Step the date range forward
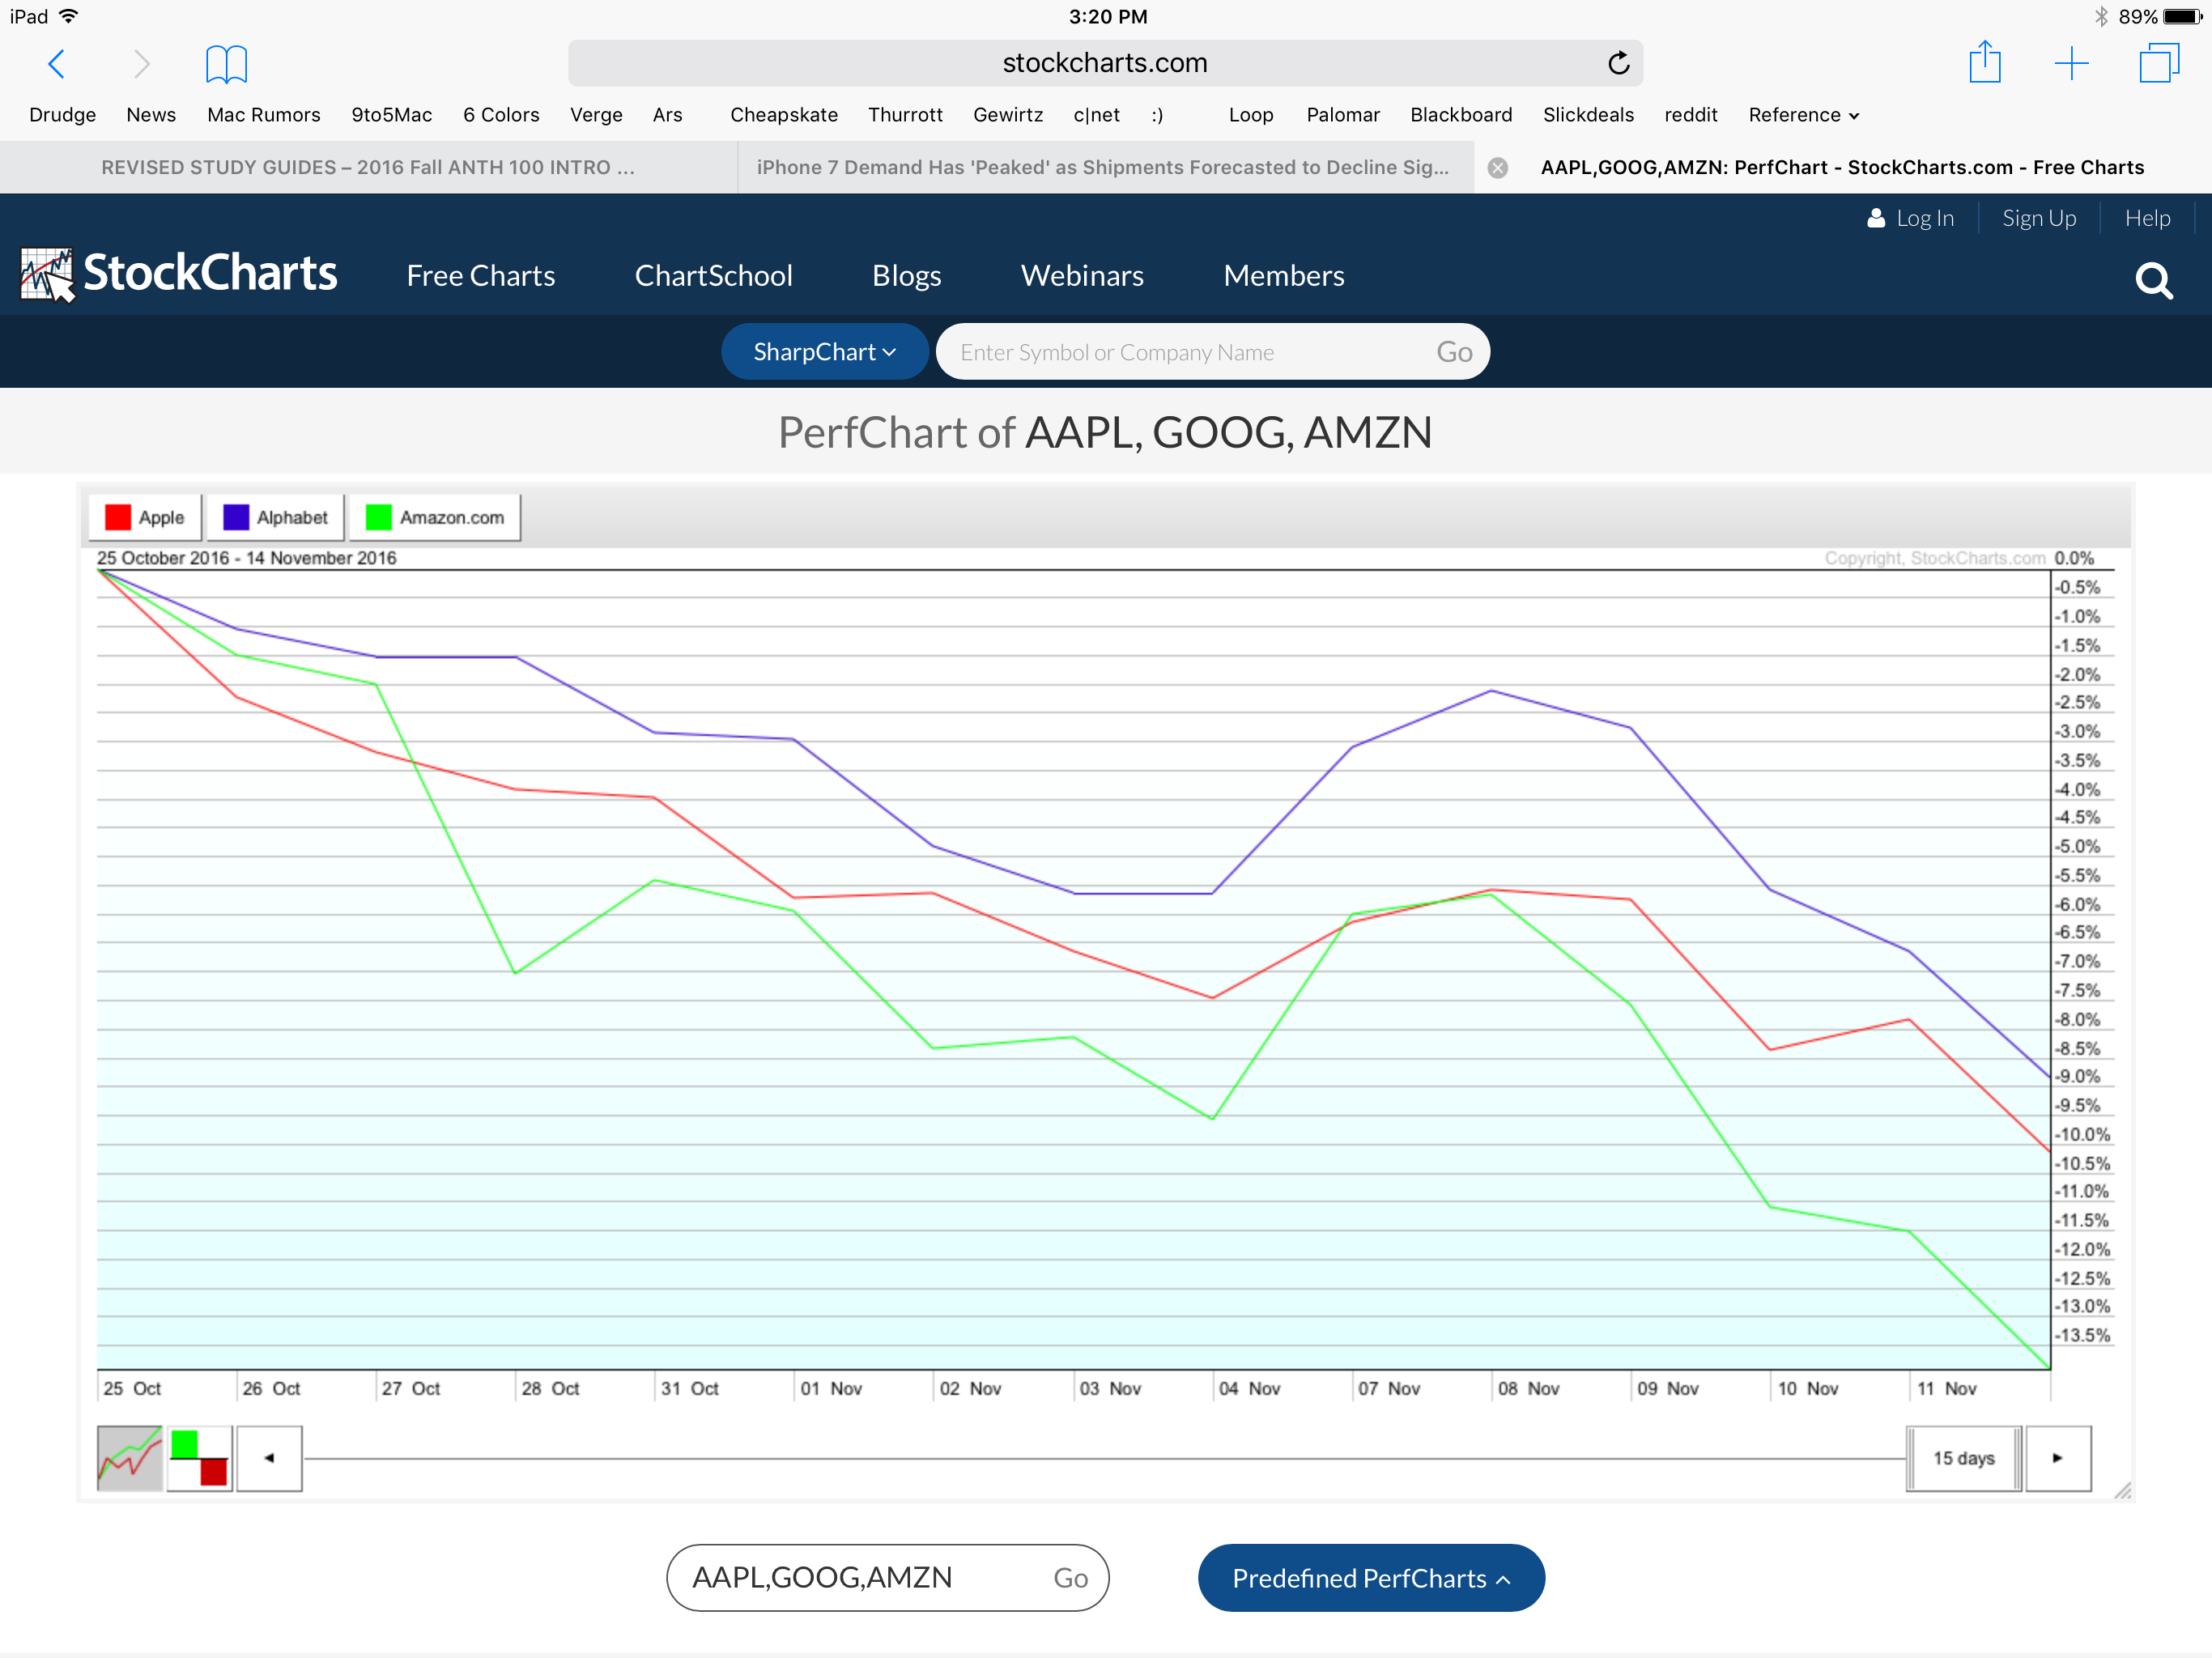This screenshot has height=1658, width=2212. pos(2058,1458)
